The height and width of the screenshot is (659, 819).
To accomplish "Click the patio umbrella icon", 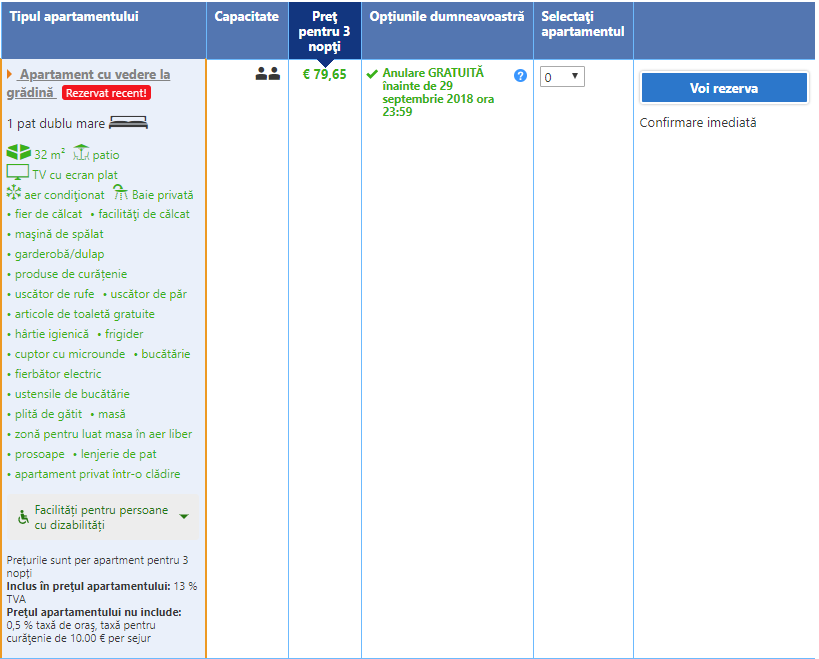I will [81, 153].
